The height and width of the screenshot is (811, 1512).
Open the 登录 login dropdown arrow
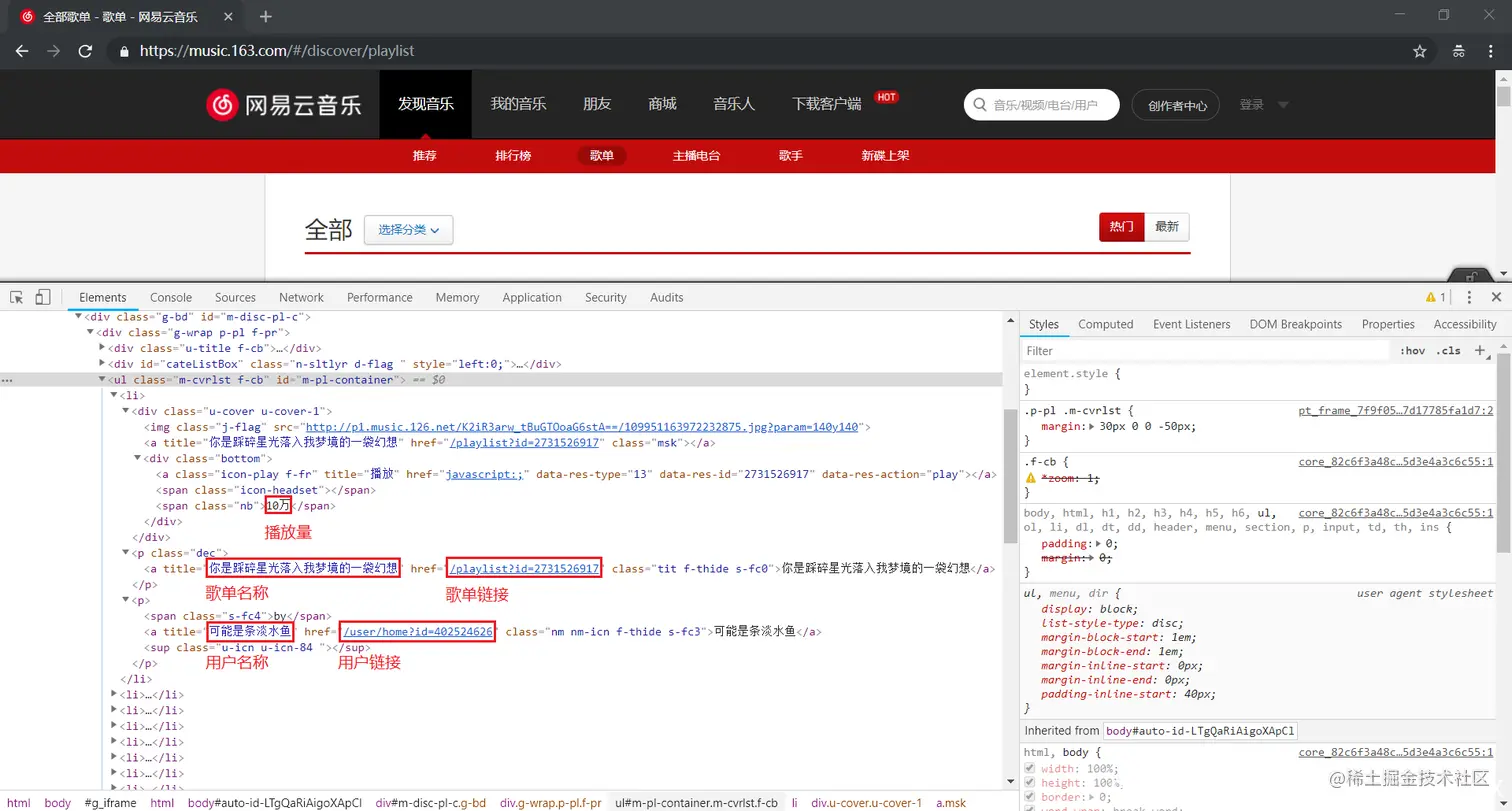point(1283,105)
